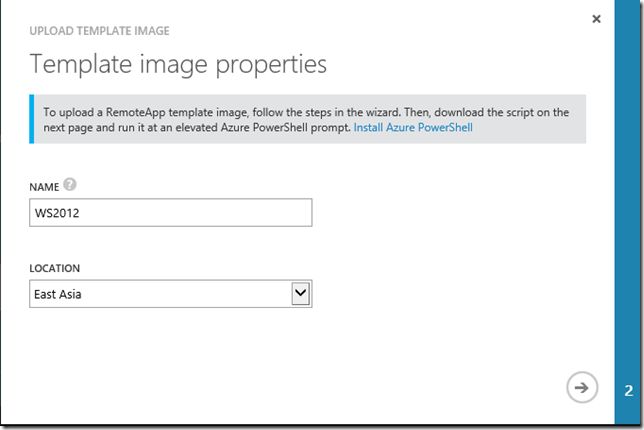
Task: Click the step 2 number in blue sidebar
Action: tap(629, 391)
